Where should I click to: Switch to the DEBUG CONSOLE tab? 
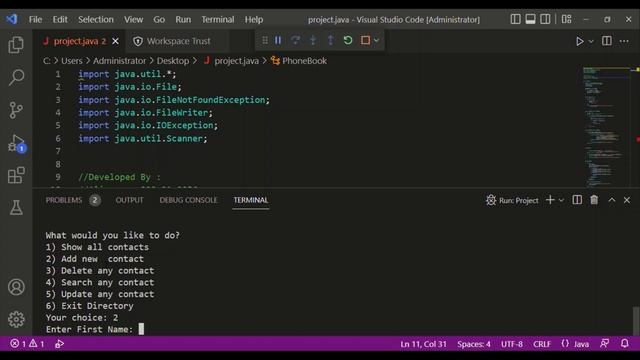pyautogui.click(x=188, y=200)
